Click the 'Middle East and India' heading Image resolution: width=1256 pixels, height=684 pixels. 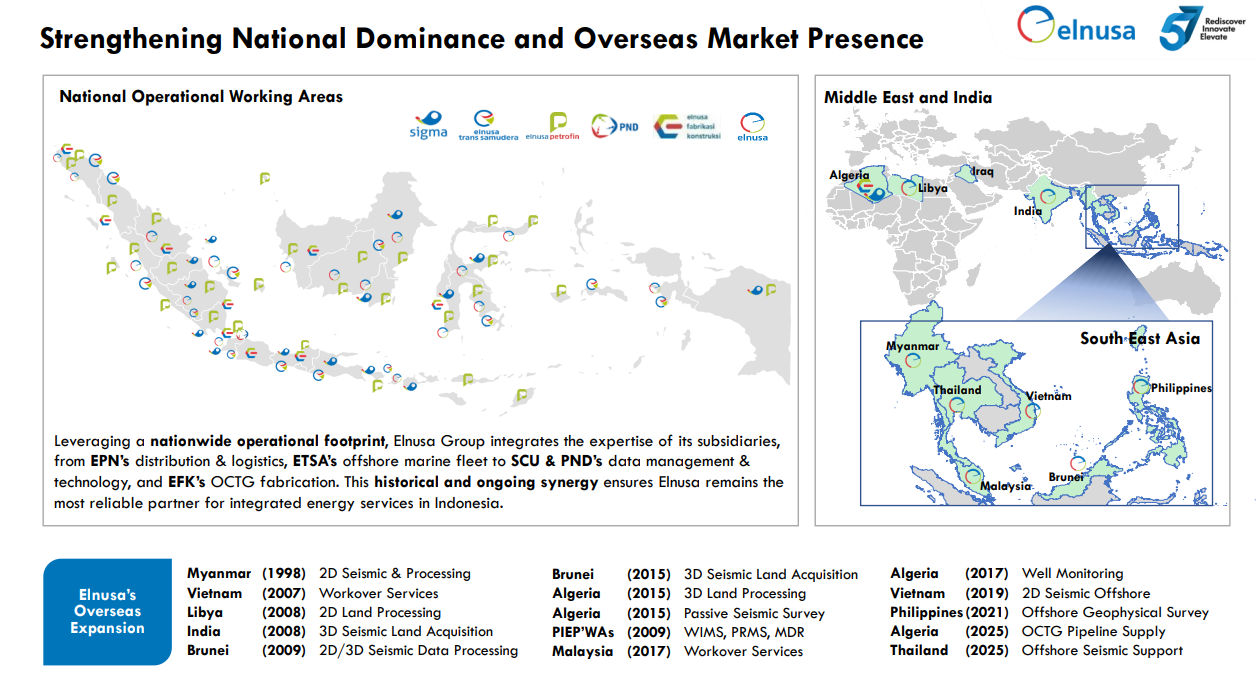pos(908,97)
